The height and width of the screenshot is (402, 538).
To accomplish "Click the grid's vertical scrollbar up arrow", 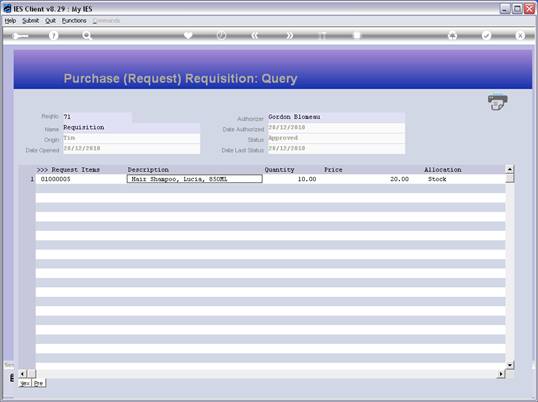I will coord(510,169).
